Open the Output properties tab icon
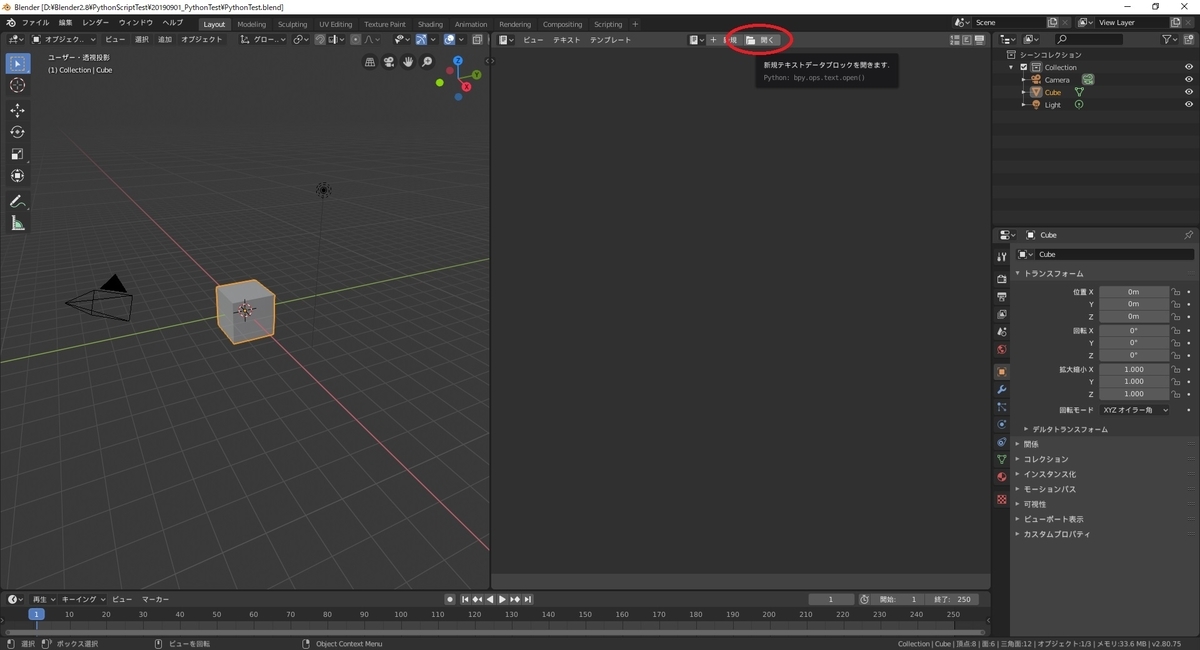Image resolution: width=1200 pixels, height=650 pixels. click(x=1002, y=297)
